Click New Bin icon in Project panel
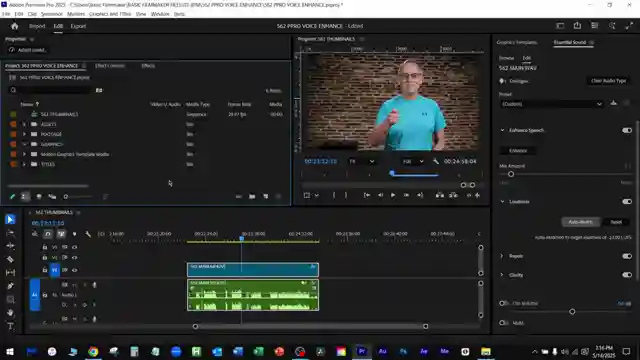Viewport: 640px width, 360px height. [252, 197]
